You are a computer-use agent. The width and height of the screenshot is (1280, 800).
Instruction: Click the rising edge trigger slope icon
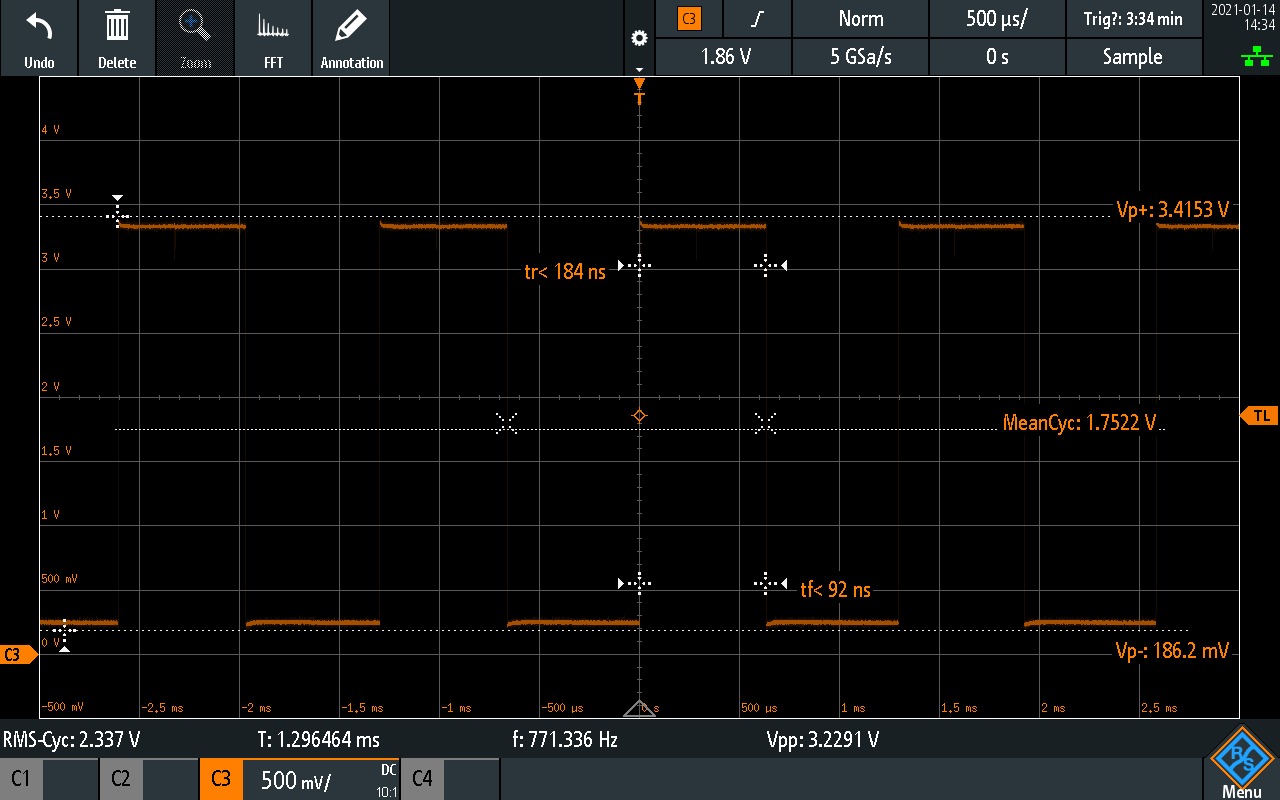click(x=759, y=18)
